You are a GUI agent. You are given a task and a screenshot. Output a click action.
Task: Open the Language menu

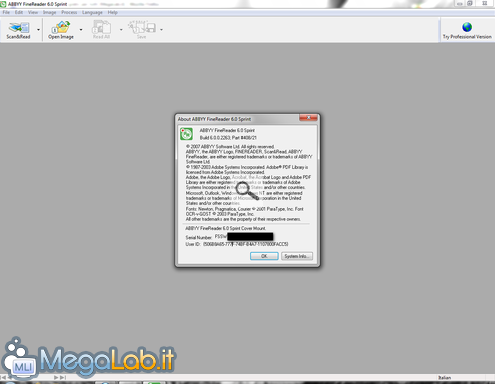[x=92, y=12]
